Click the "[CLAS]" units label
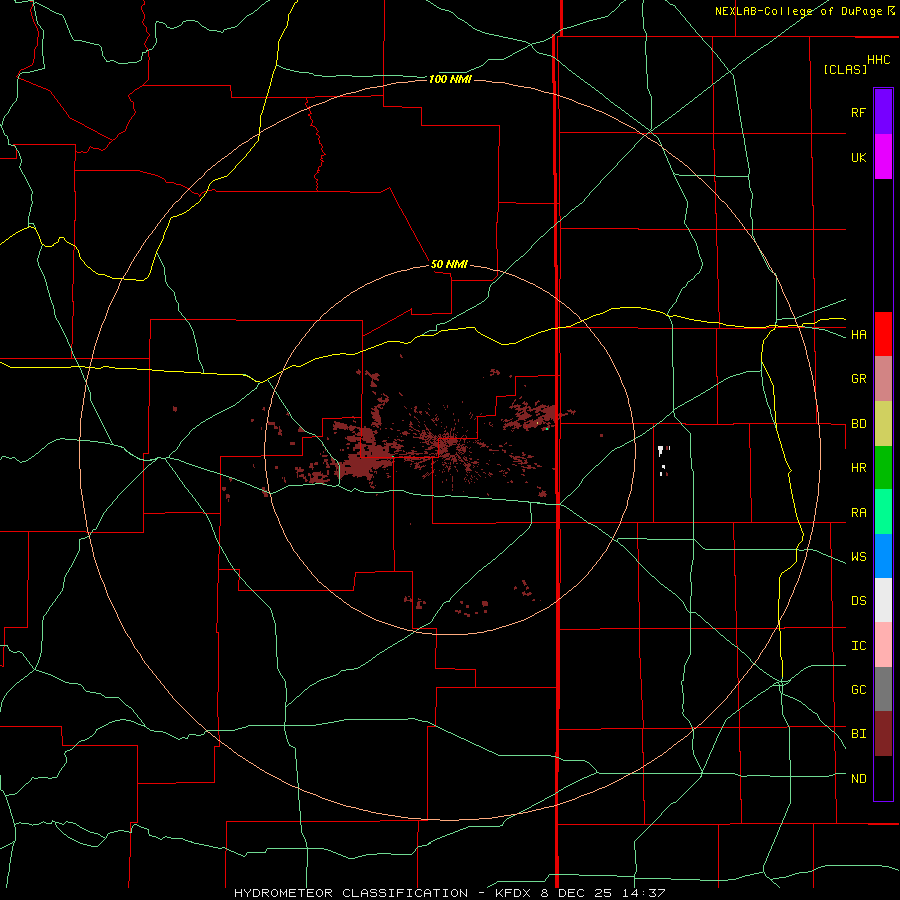The height and width of the screenshot is (900, 900). (845, 69)
